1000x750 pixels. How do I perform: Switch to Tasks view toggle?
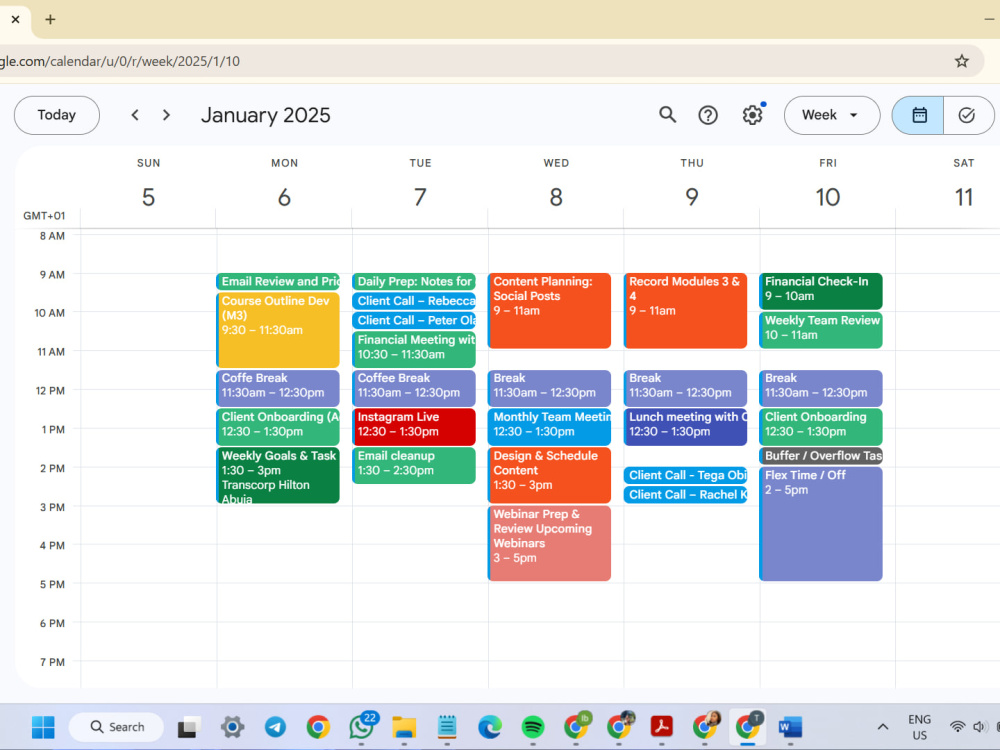967,115
